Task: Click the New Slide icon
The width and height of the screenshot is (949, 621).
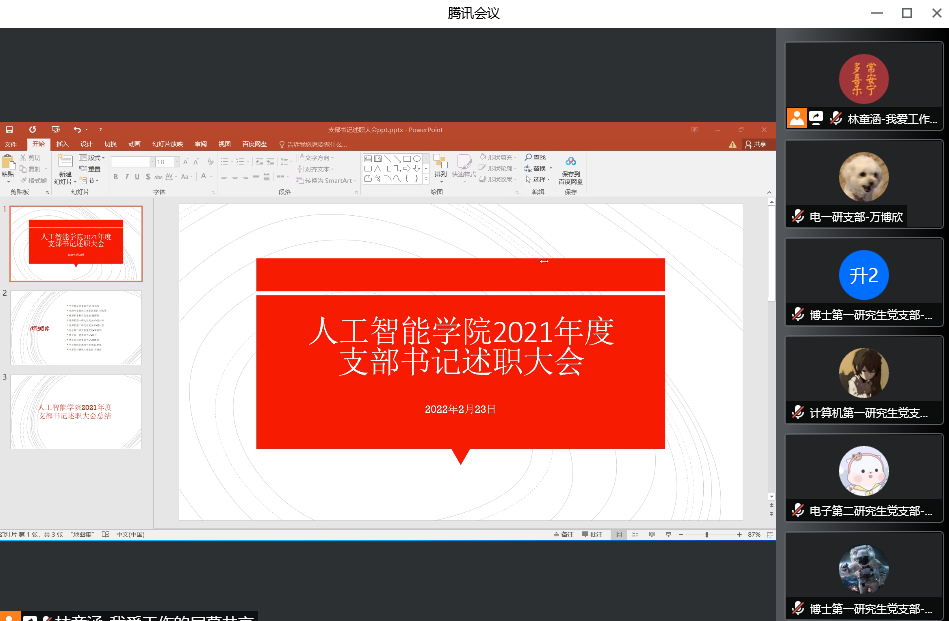Action: tap(64, 165)
